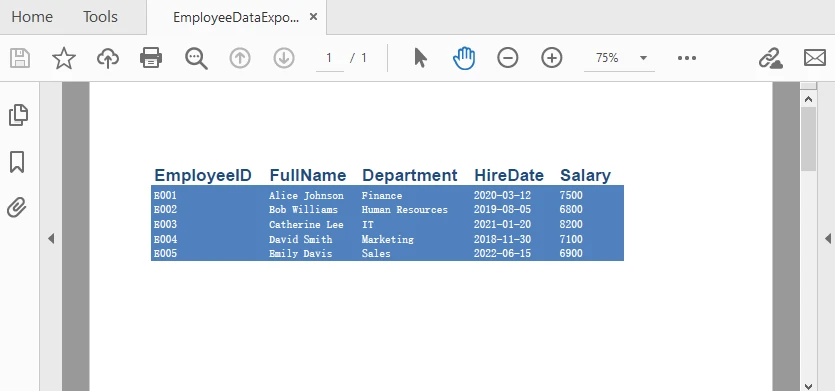Click hire date 2018-11-30
Viewport: 835px width, 391px height.
(x=502, y=239)
